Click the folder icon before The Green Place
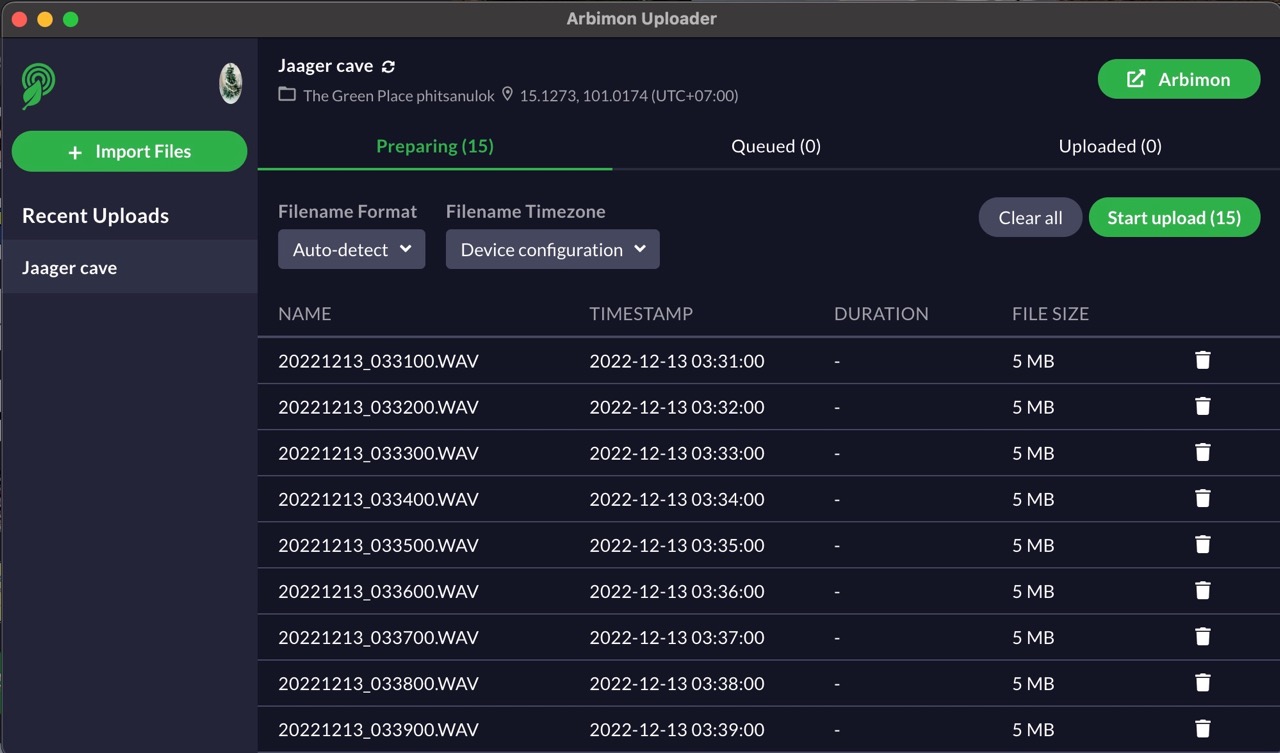Image resolution: width=1280 pixels, height=753 pixels. tap(287, 94)
